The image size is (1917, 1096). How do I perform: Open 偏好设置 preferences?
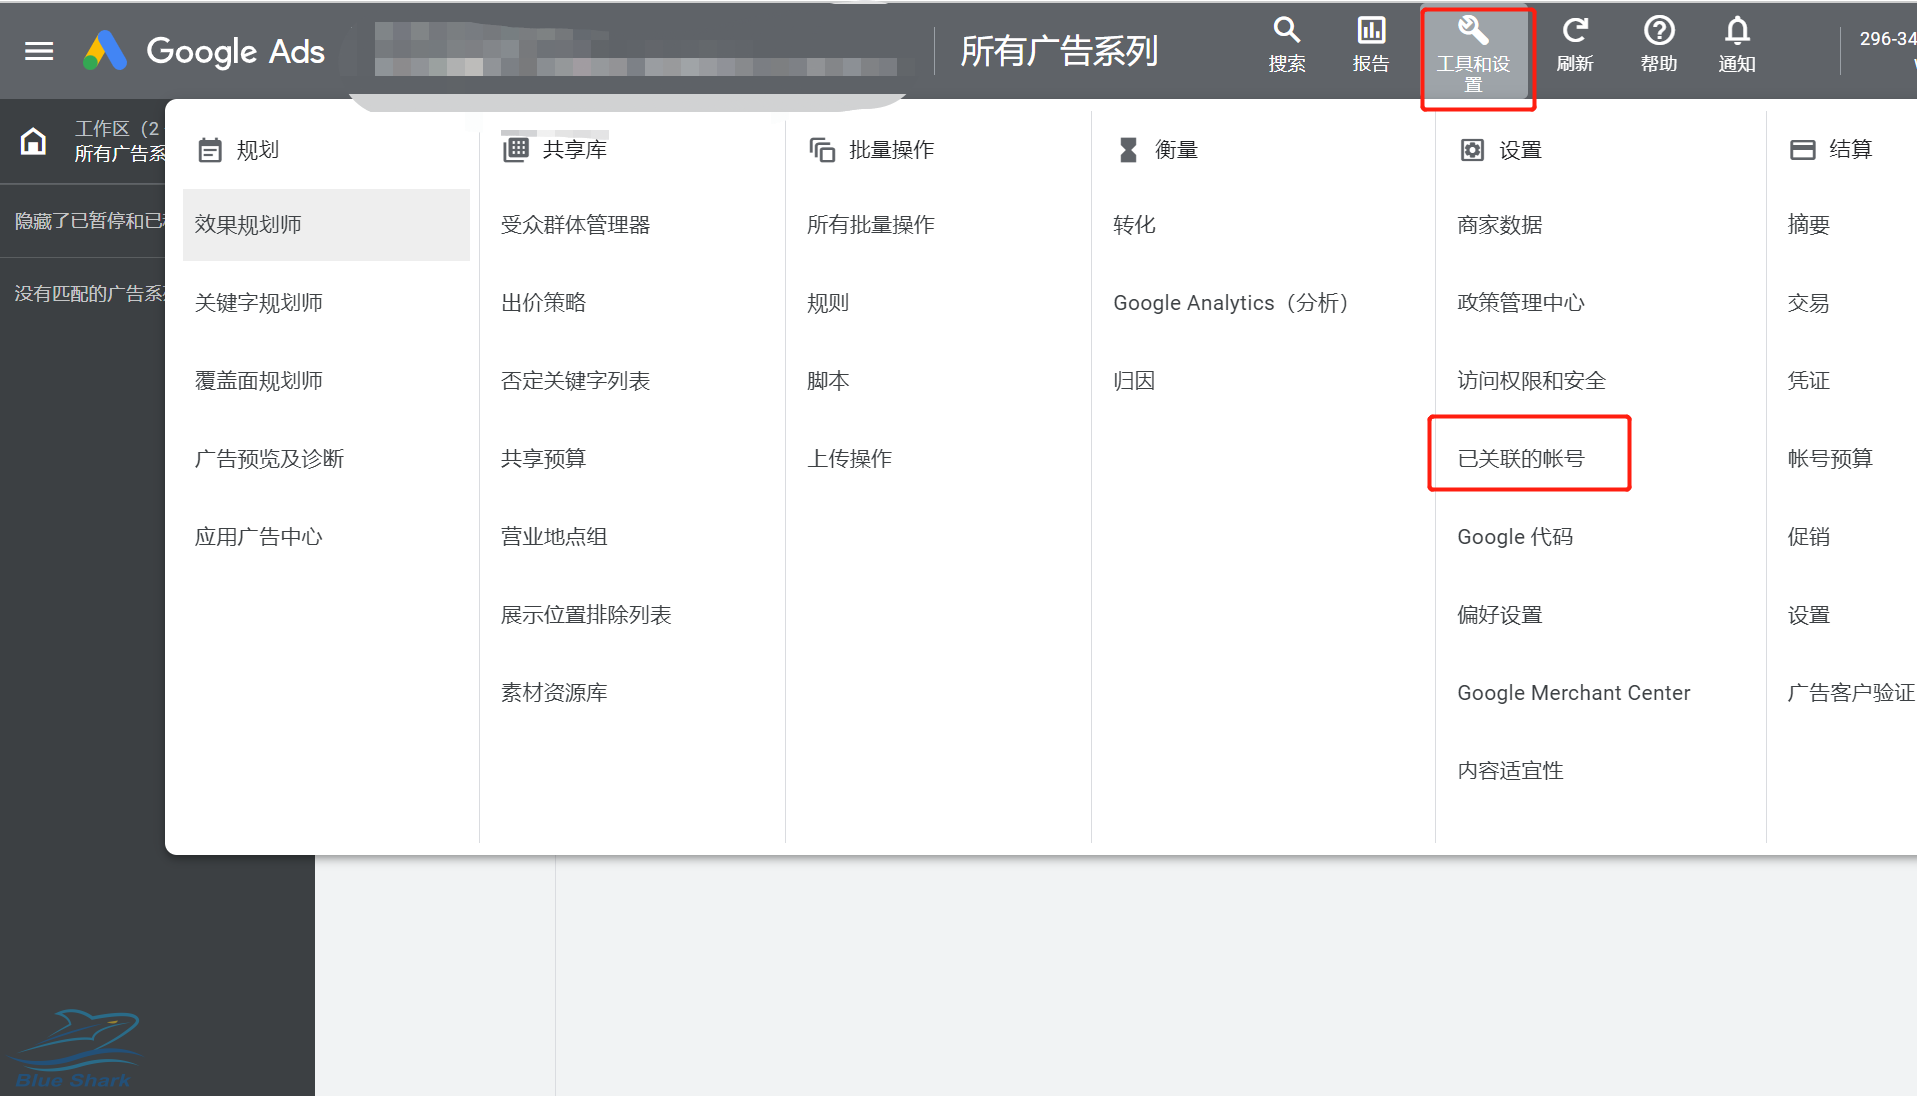(x=1499, y=615)
